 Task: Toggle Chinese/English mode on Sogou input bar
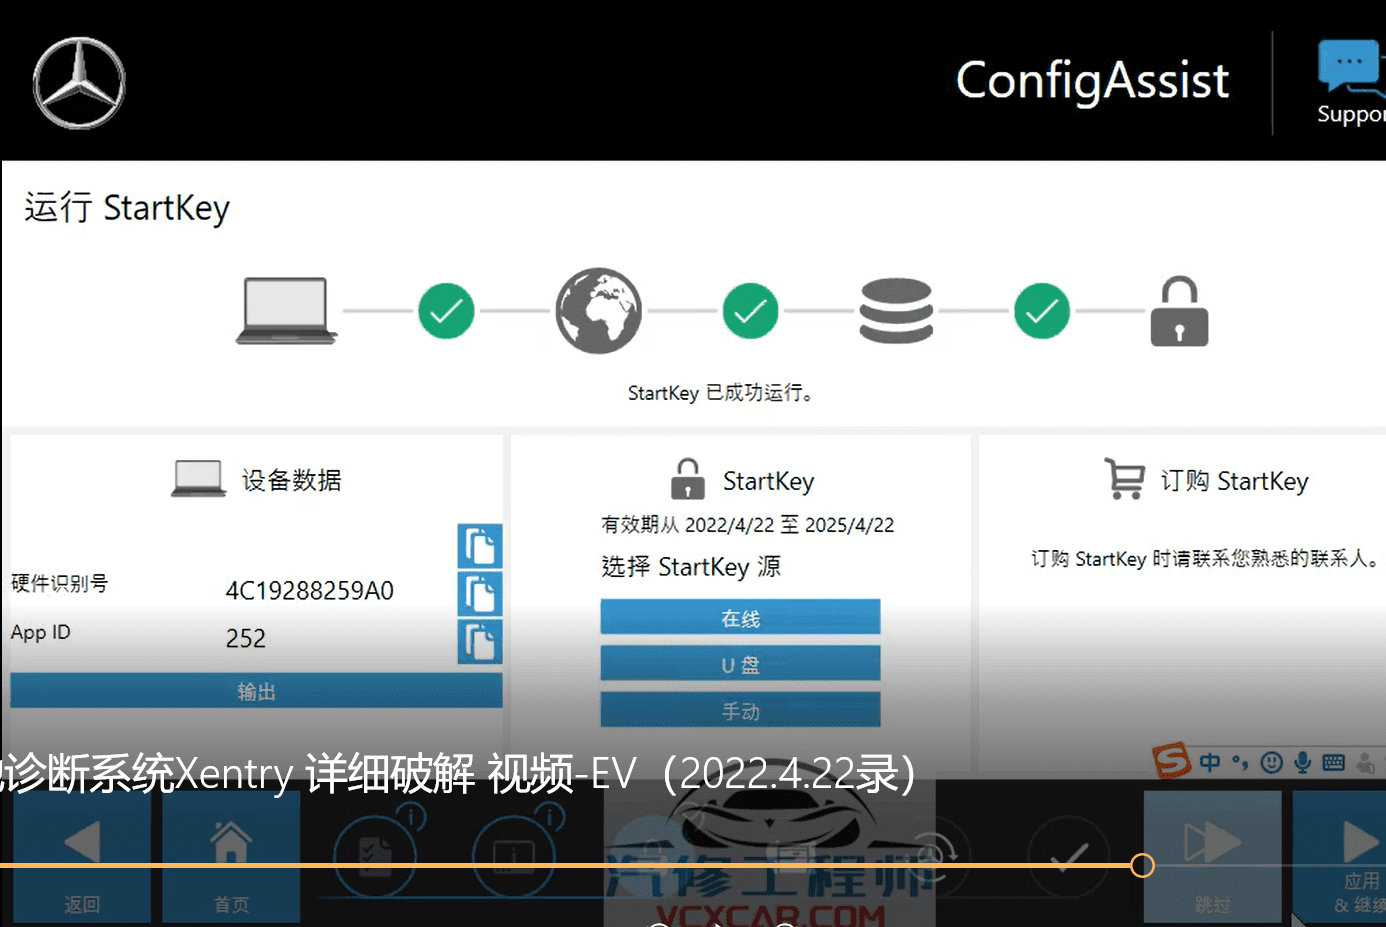1209,762
